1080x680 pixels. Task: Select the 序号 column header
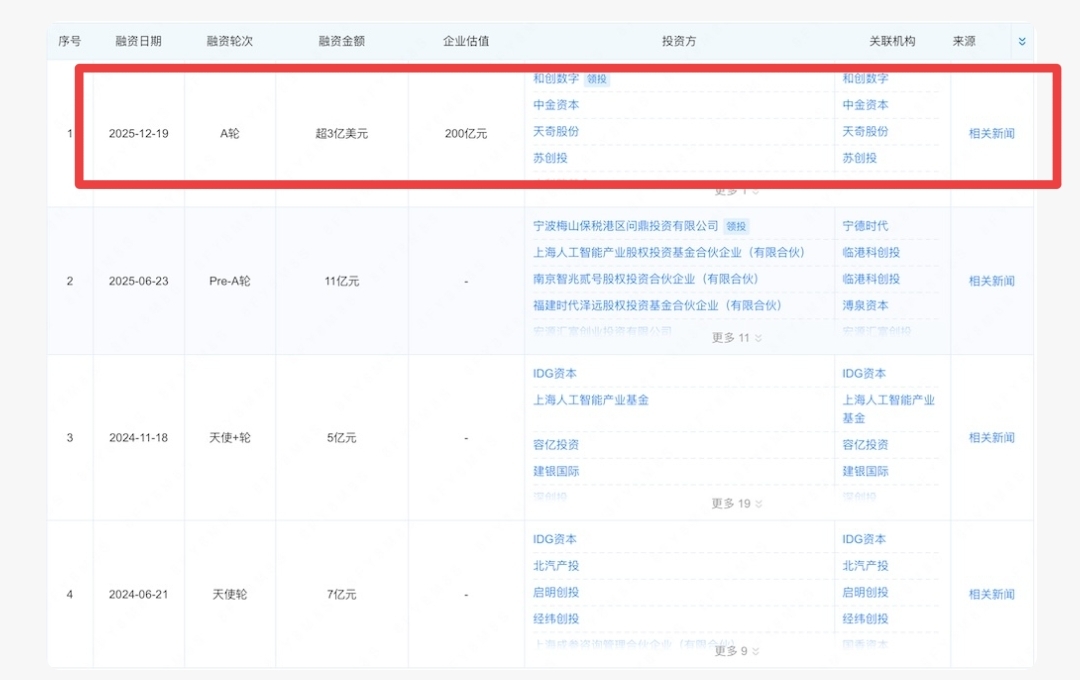(x=70, y=41)
